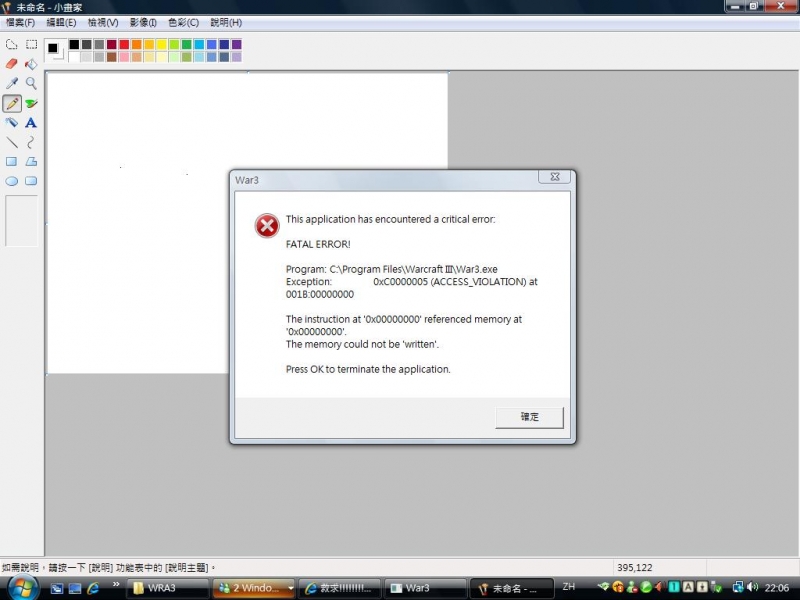The height and width of the screenshot is (600, 800).
Task: Click the 22:06 taskbar clock
Action: [x=777, y=588]
